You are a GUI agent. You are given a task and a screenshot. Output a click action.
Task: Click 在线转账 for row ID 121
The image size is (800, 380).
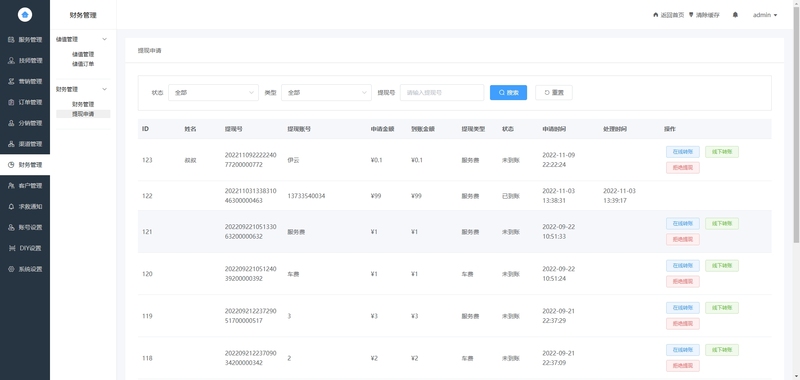[x=683, y=224]
